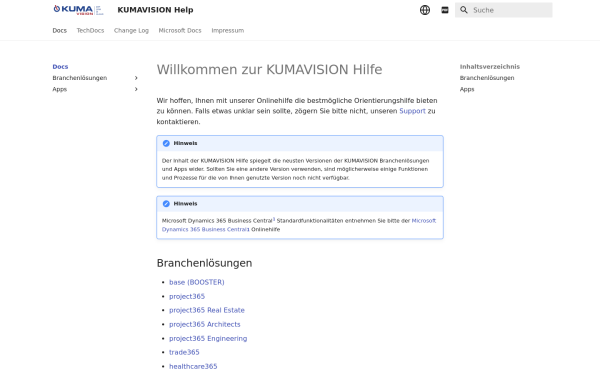Open the Change Log tab
This screenshot has height=375, width=600.
[x=131, y=31]
